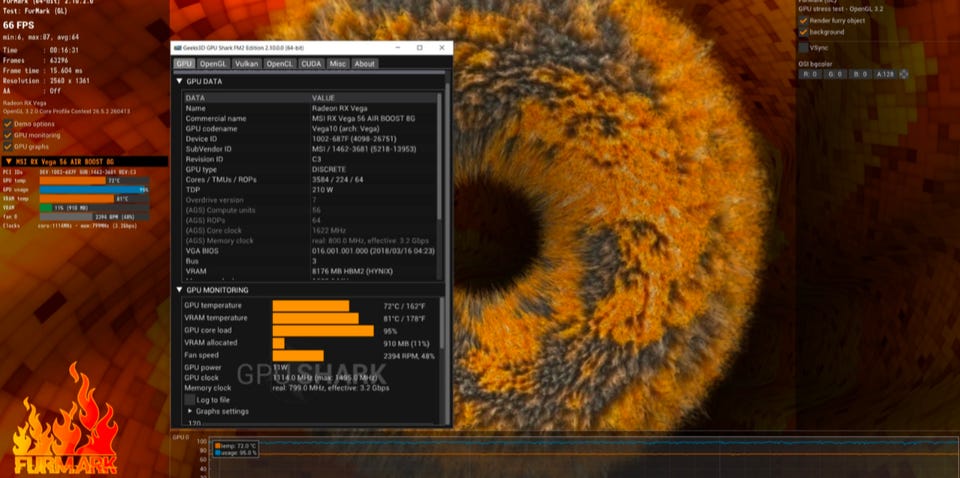Click the orange temp legend square
The height and width of the screenshot is (478, 960).
pyautogui.click(x=218, y=446)
